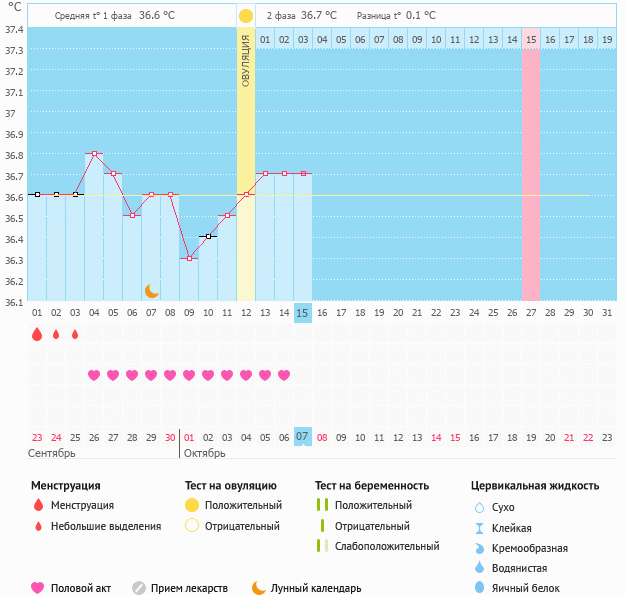This screenshot has height=595, width=626.
Task: Click the lowest temperature point on day 09
Action: click(189, 258)
